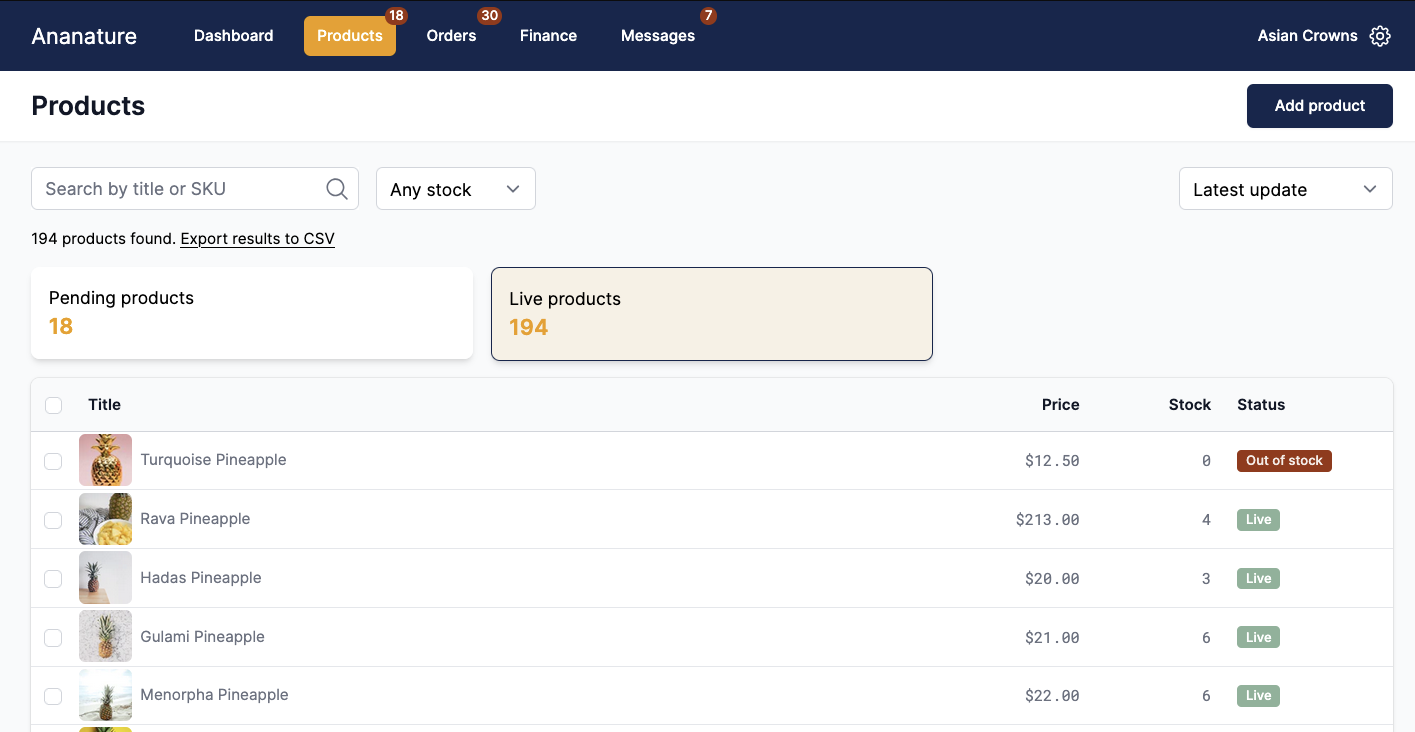Switch to the Finance tab

(x=548, y=36)
